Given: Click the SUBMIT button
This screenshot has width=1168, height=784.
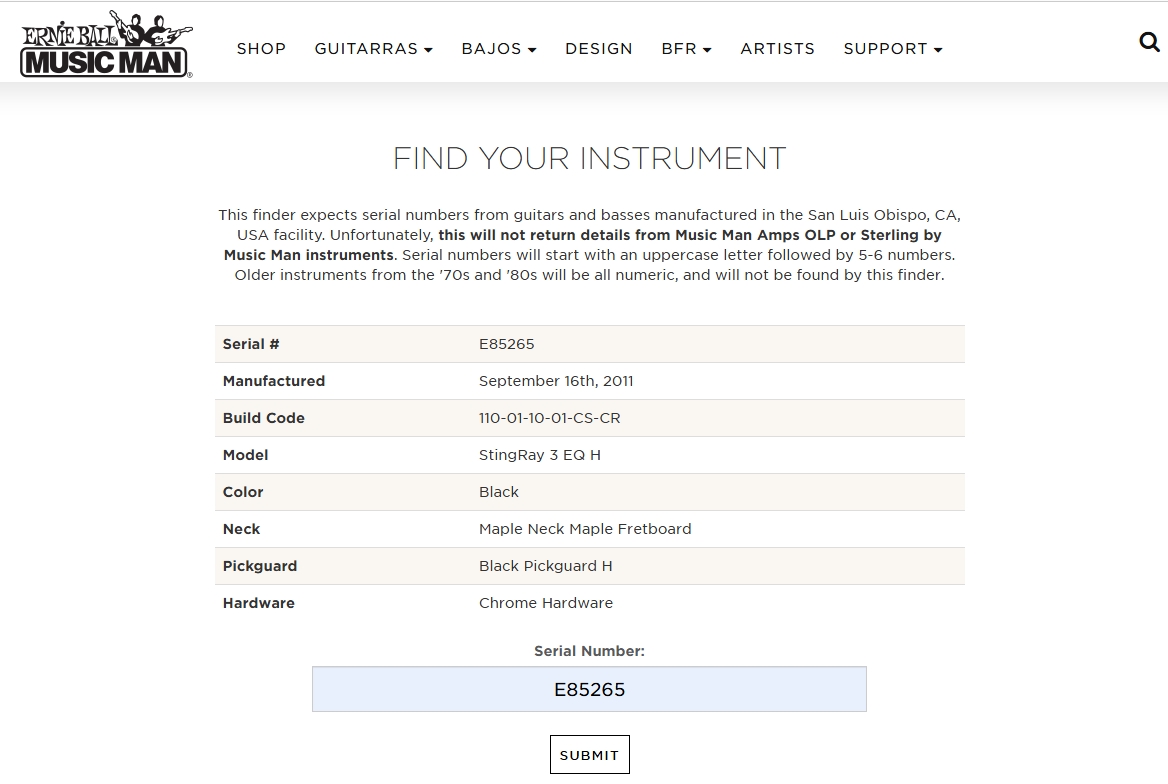Looking at the screenshot, I should coord(590,755).
